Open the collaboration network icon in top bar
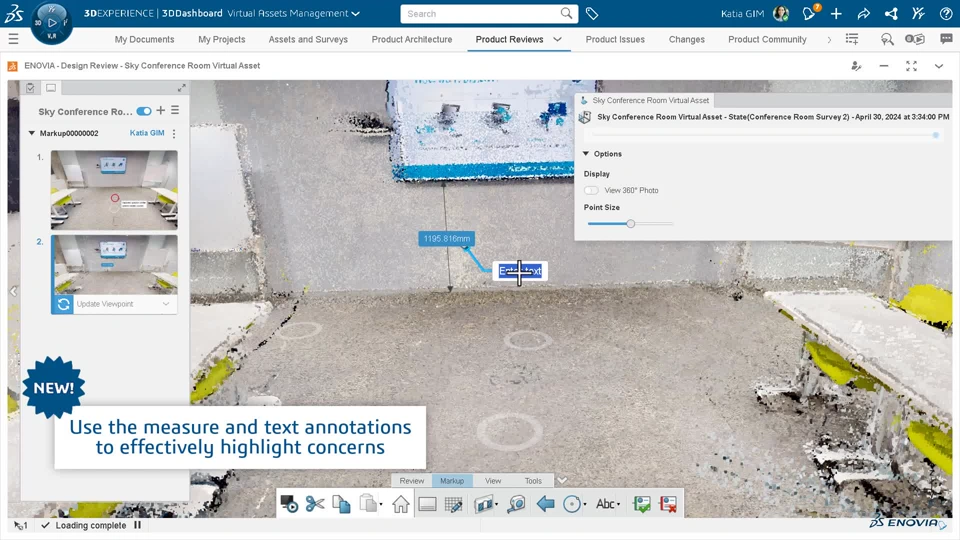Viewport: 960px width, 540px height. (891, 13)
